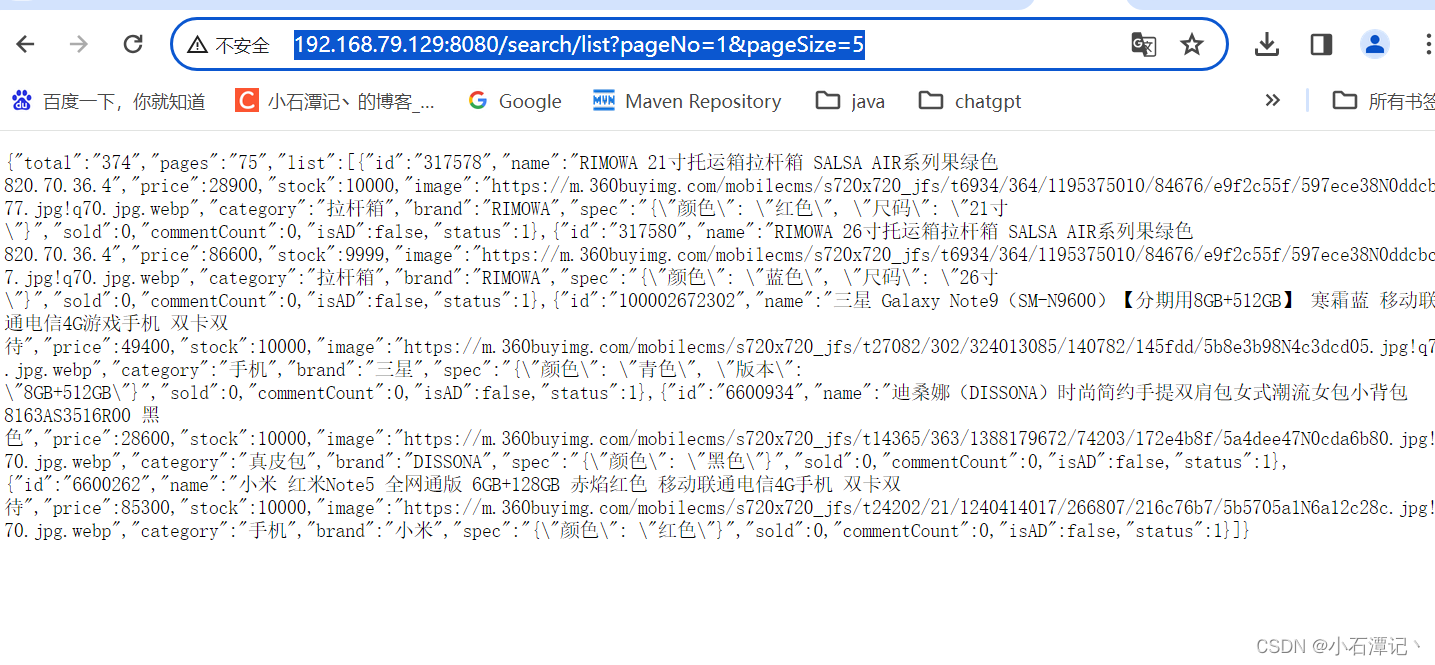Click the 8163AS3516R00 model text

pyautogui.click(x=69, y=416)
